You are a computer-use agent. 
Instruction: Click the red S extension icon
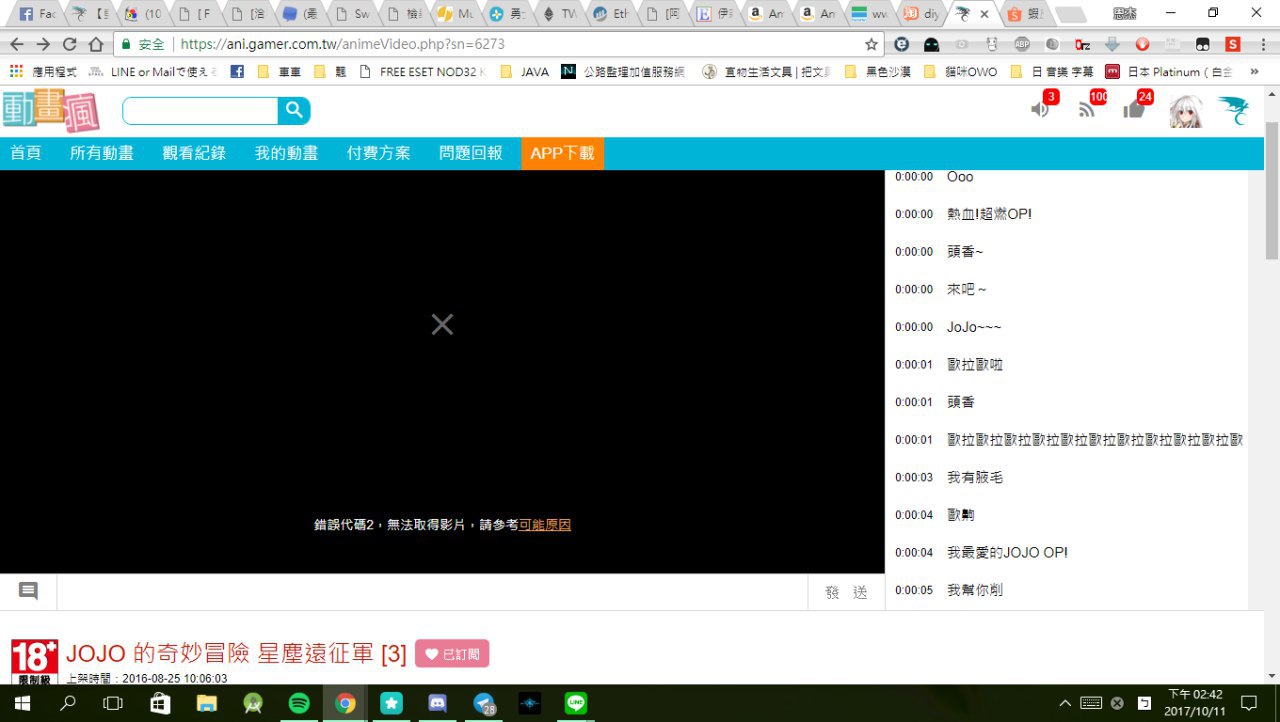[x=1233, y=44]
